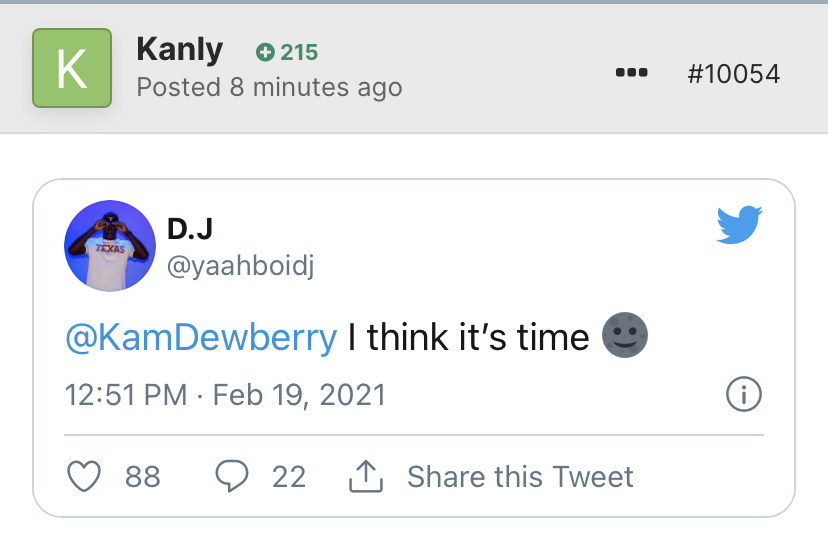Open the Kanly username profile link
Screen dimensions: 828x546
coord(180,50)
